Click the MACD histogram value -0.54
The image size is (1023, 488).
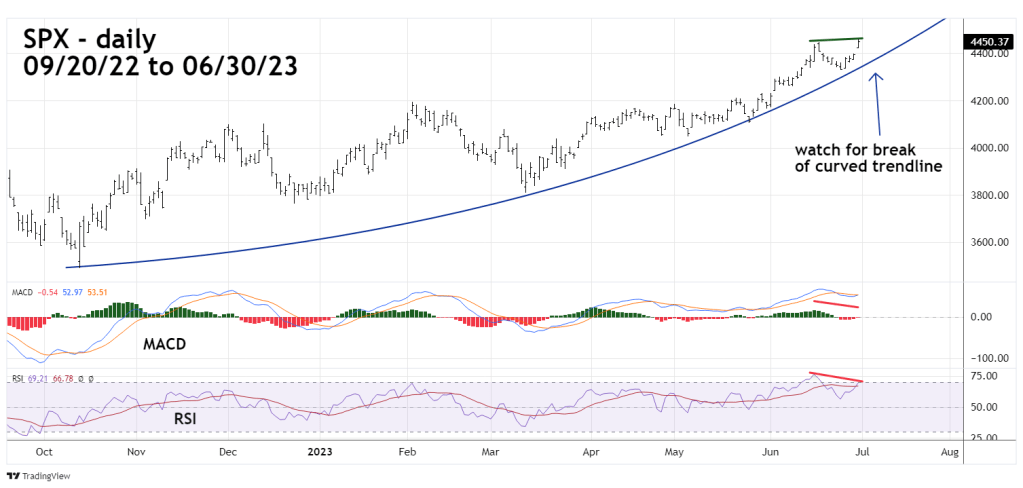tap(46, 292)
